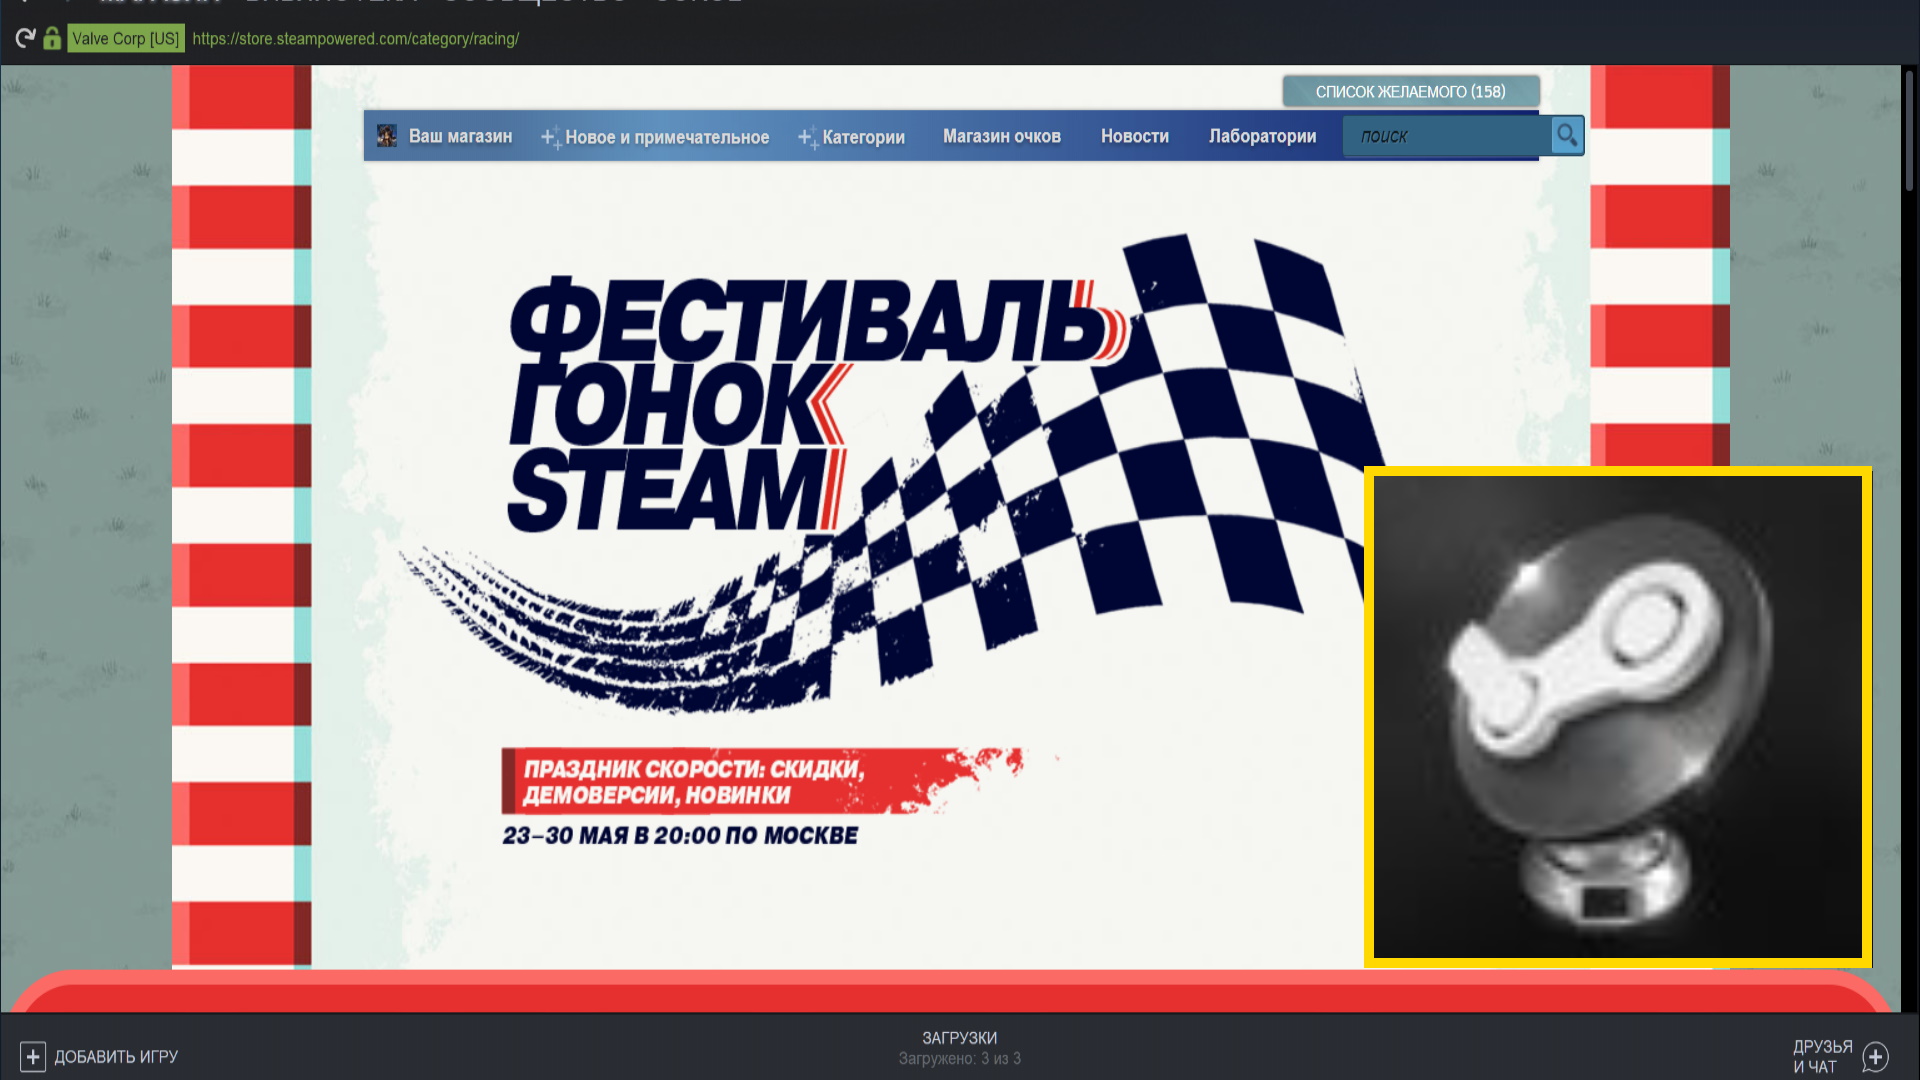Screen dimensions: 1920x1080
Task: Click the Добавить игру label
Action: click(116, 1057)
